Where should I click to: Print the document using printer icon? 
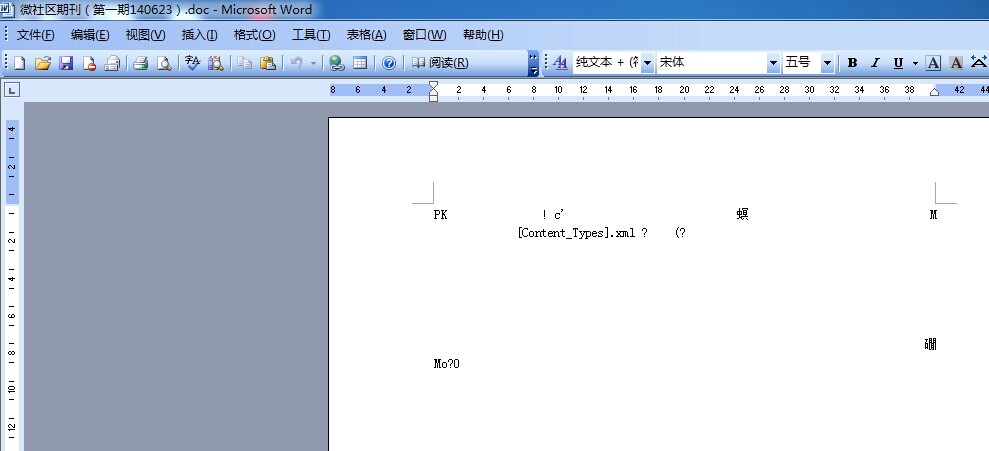coord(140,63)
